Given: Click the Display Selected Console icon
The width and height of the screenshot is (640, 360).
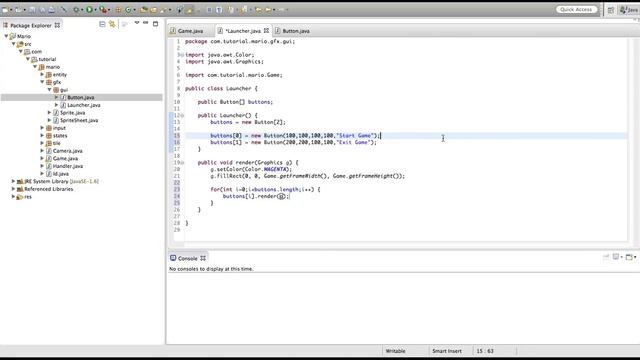Looking at the screenshot, I should [x=616, y=257].
